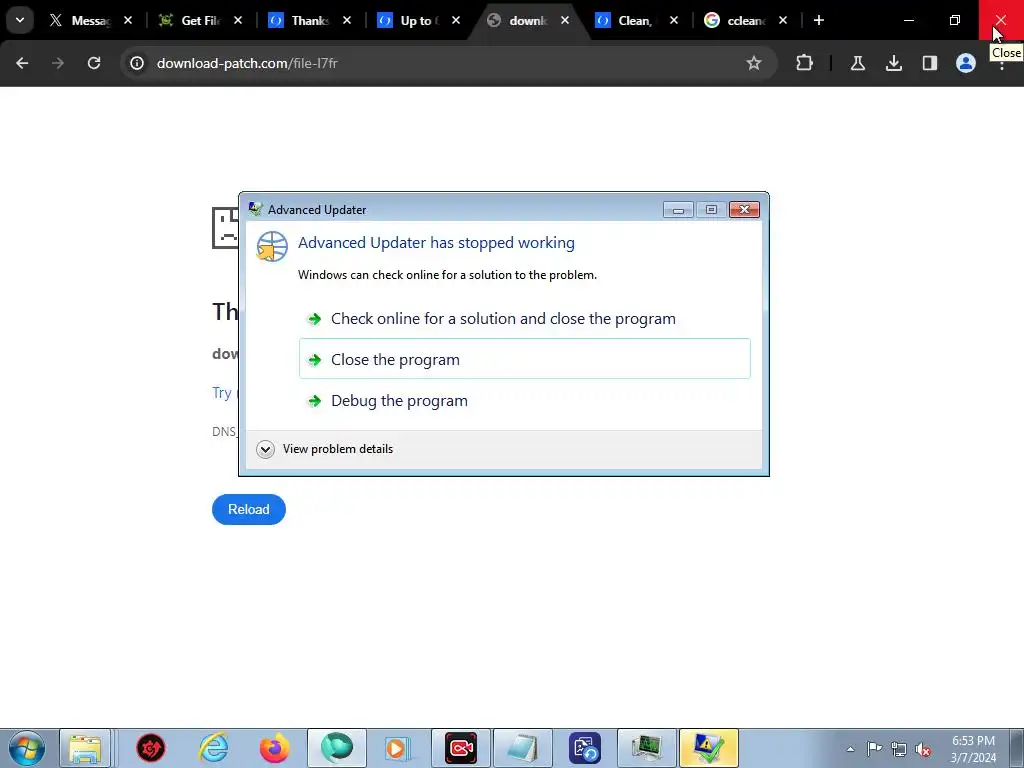This screenshot has width=1024, height=768.
Task: Open Chrome Labs flask icon
Action: pyautogui.click(x=857, y=63)
